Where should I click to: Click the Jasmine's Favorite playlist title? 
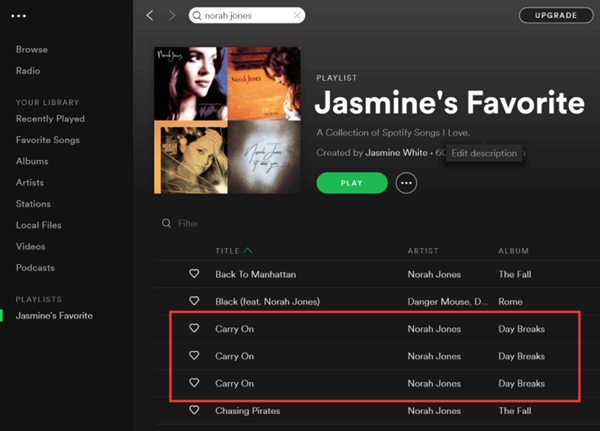coord(450,103)
